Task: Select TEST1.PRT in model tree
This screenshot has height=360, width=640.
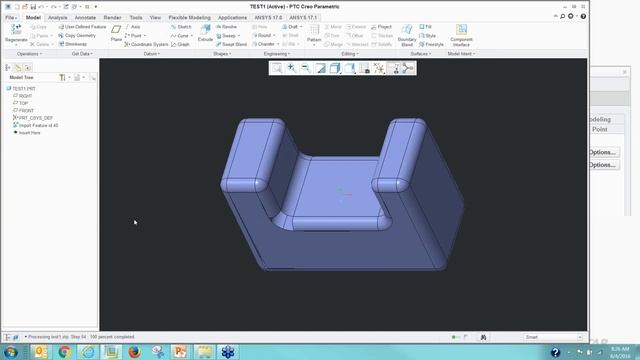Action: click(x=21, y=89)
